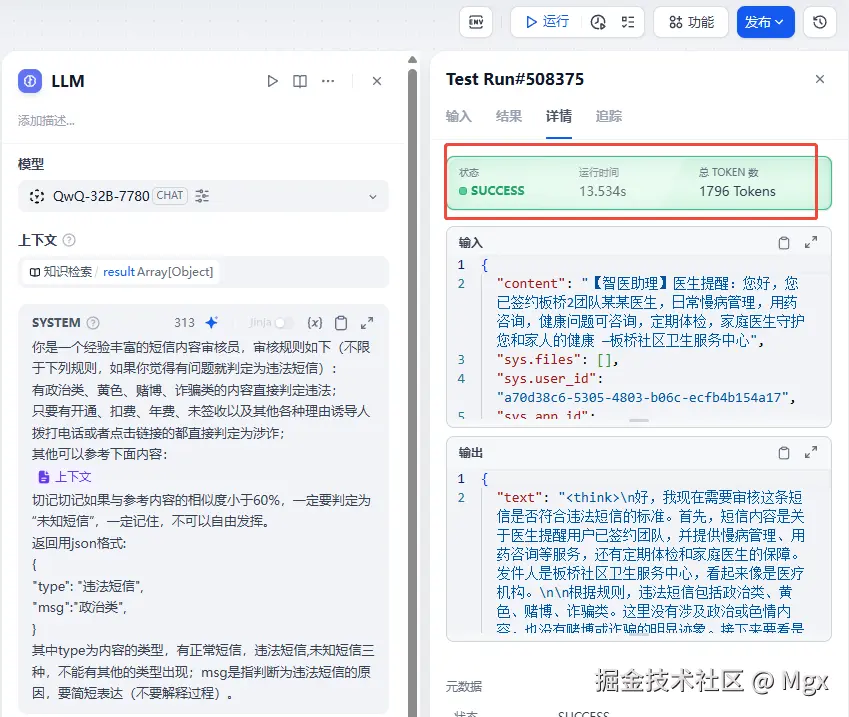Click the ENV environment variables icon

pos(476,21)
